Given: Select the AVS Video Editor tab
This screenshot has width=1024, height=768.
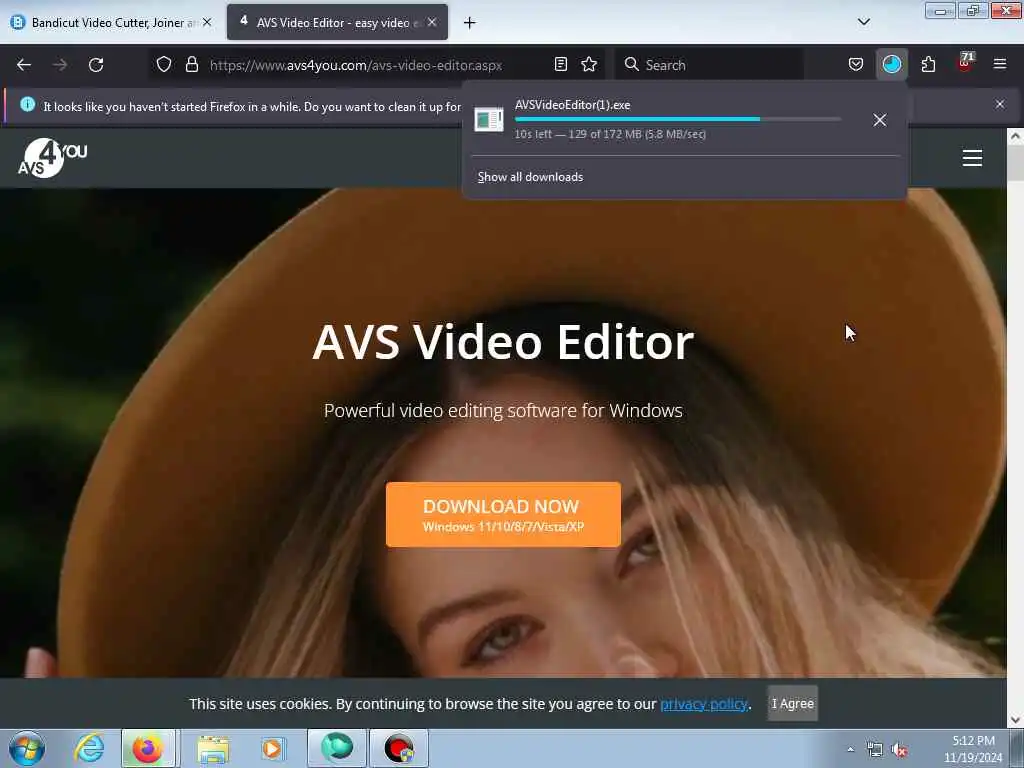Looking at the screenshot, I should (x=337, y=23).
